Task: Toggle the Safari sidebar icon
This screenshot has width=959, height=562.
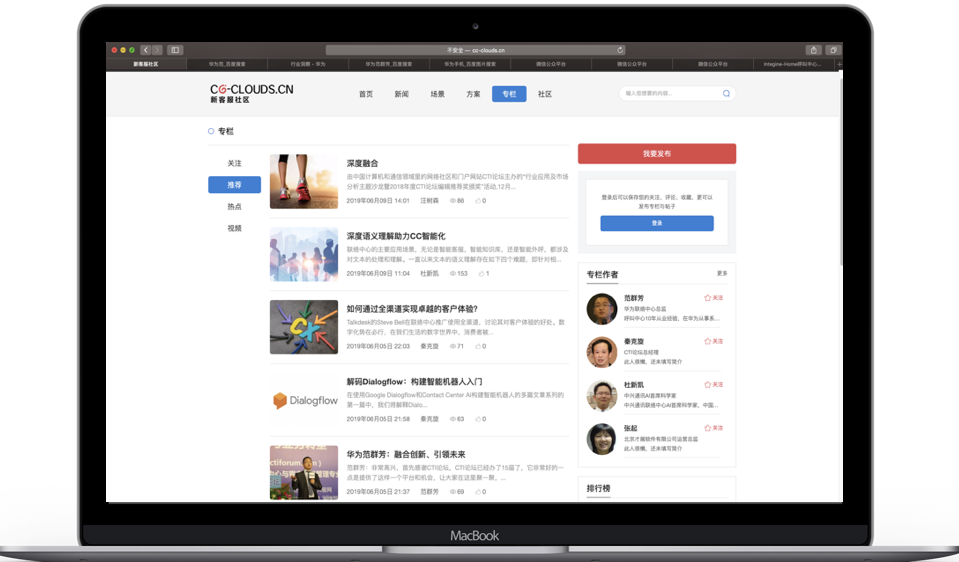Action: (175, 50)
